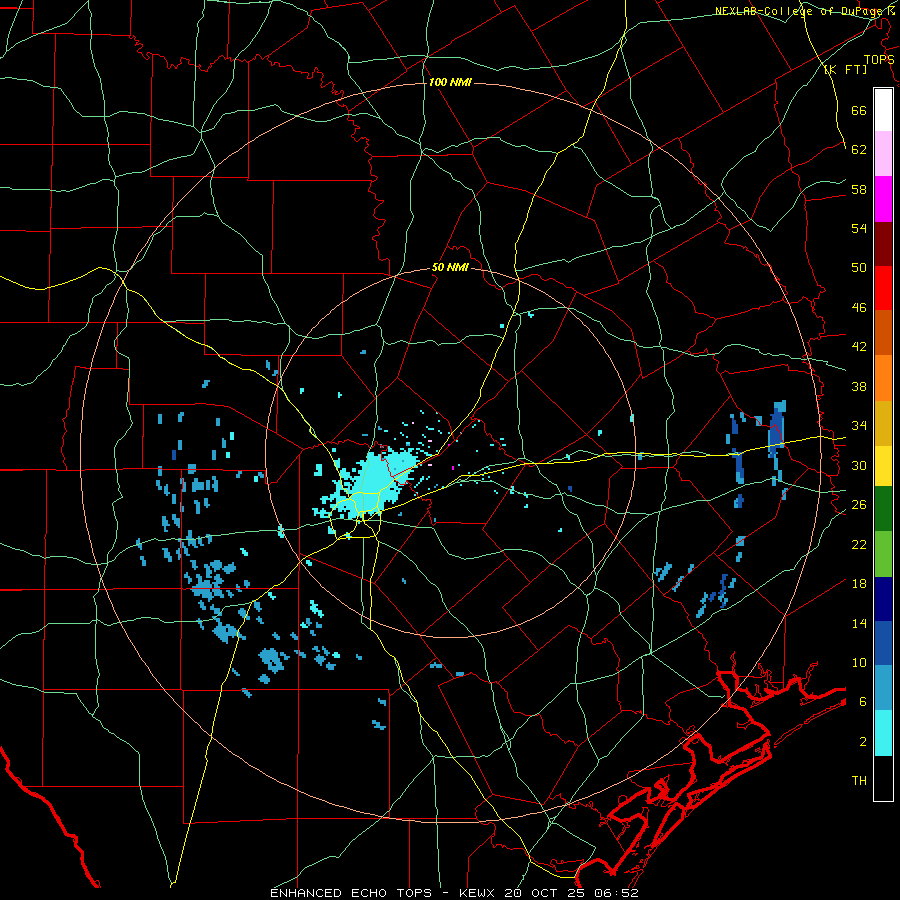Click the medium blue 10 kft legend swatch
The height and width of the screenshot is (900, 900).
(883, 643)
